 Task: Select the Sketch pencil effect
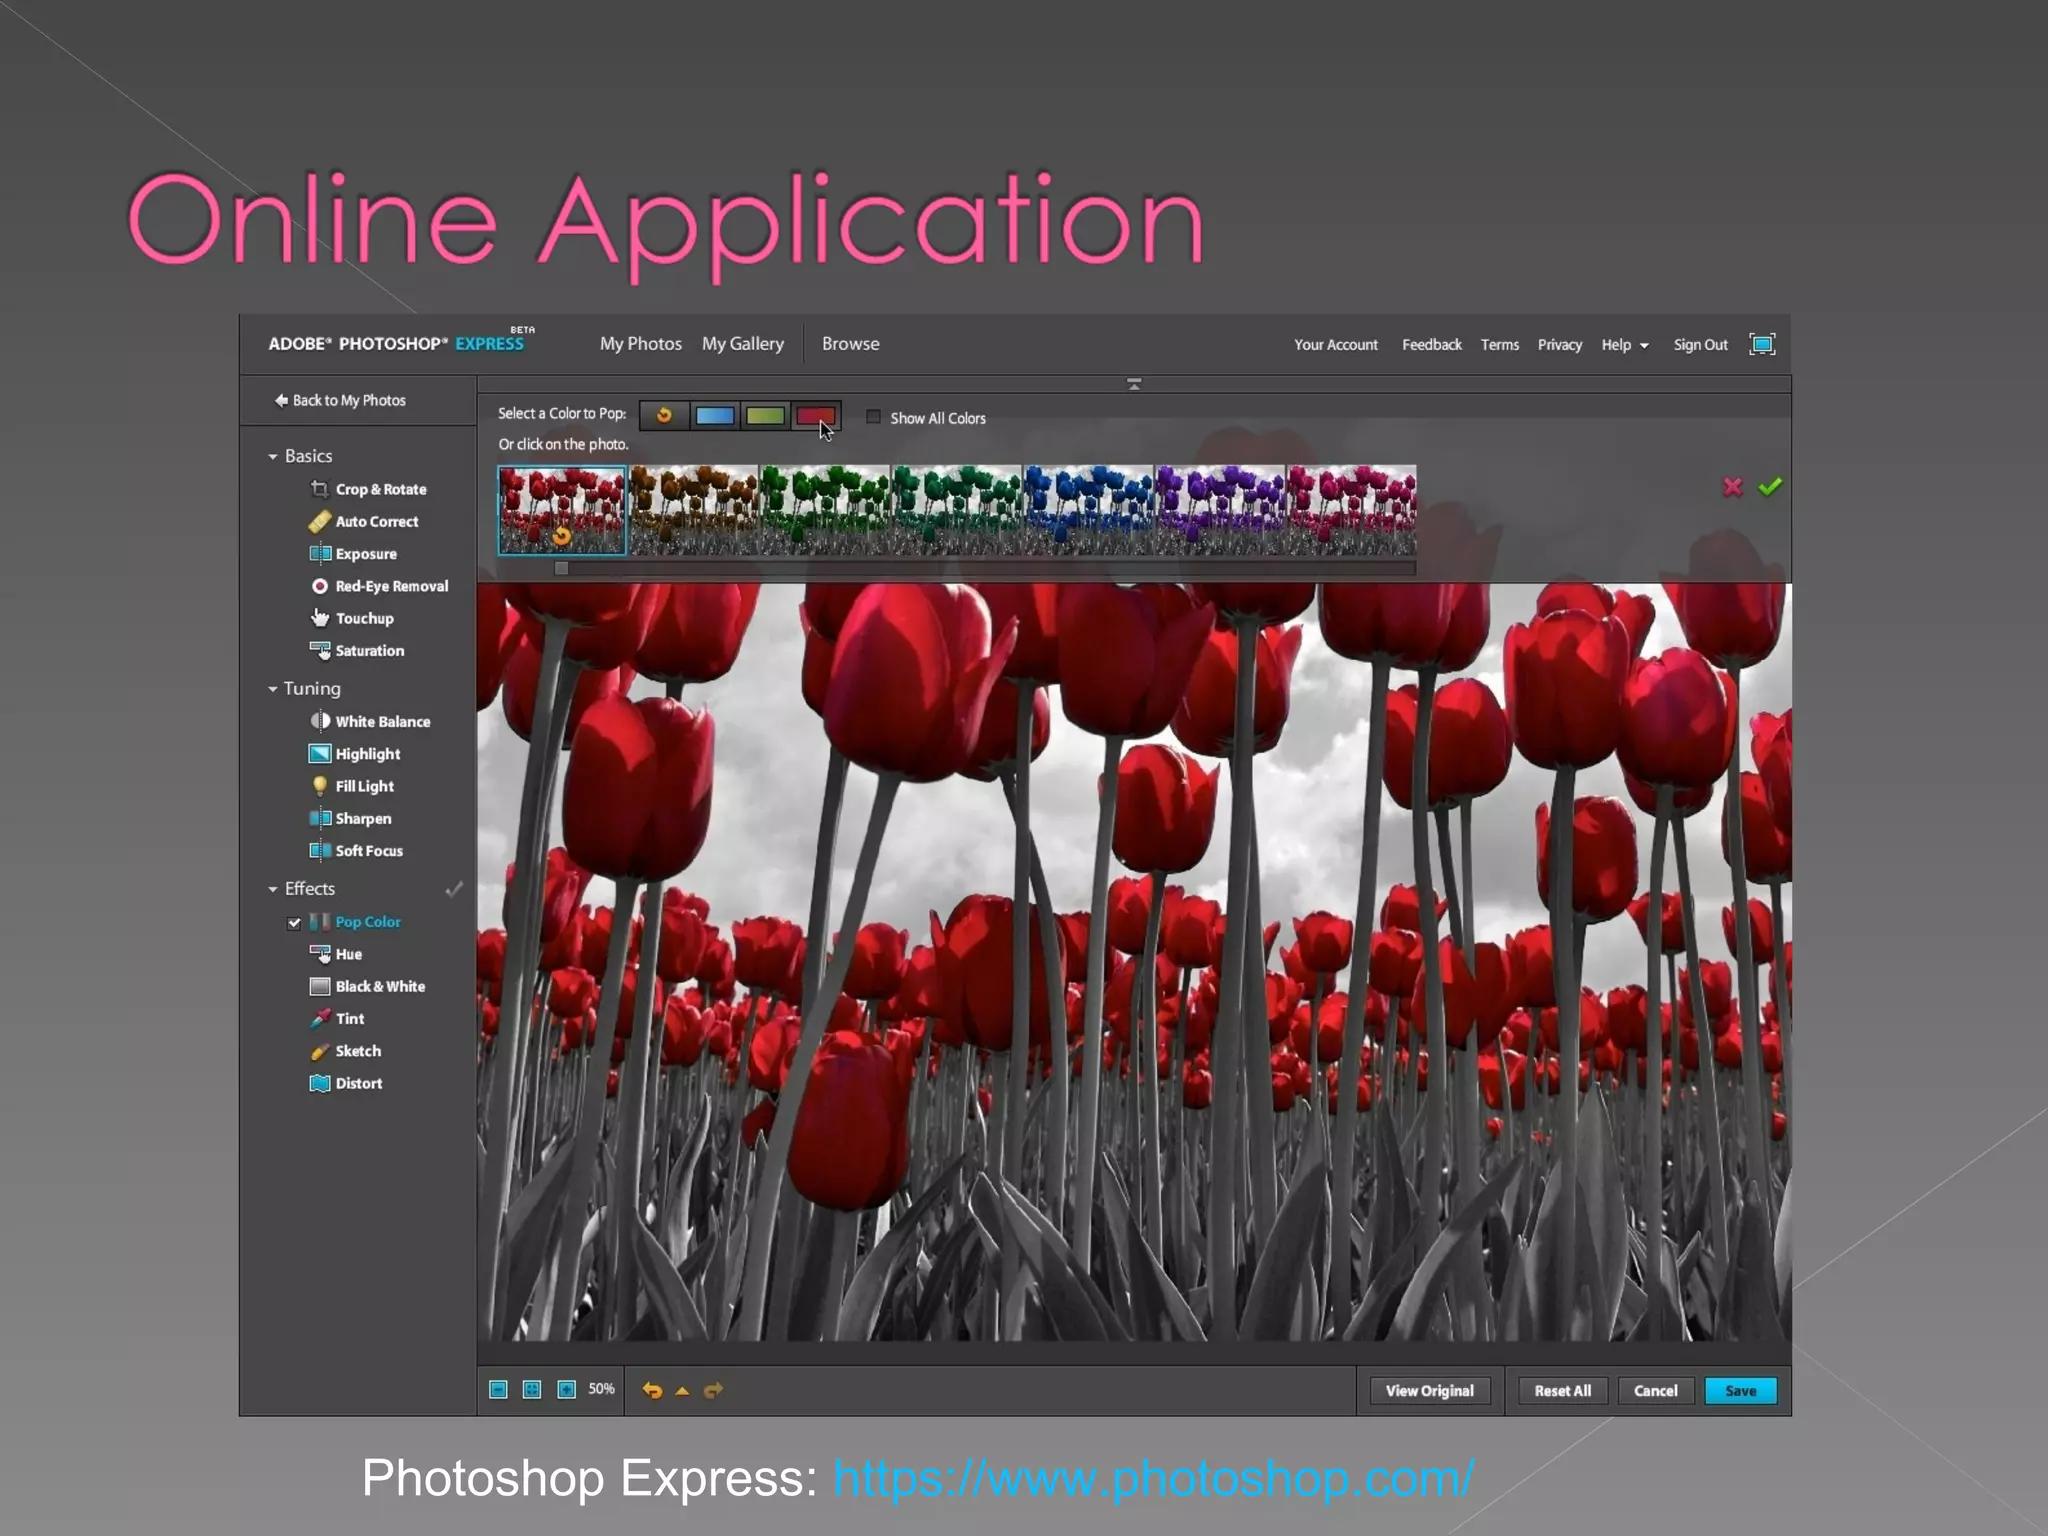[x=320, y=1051]
